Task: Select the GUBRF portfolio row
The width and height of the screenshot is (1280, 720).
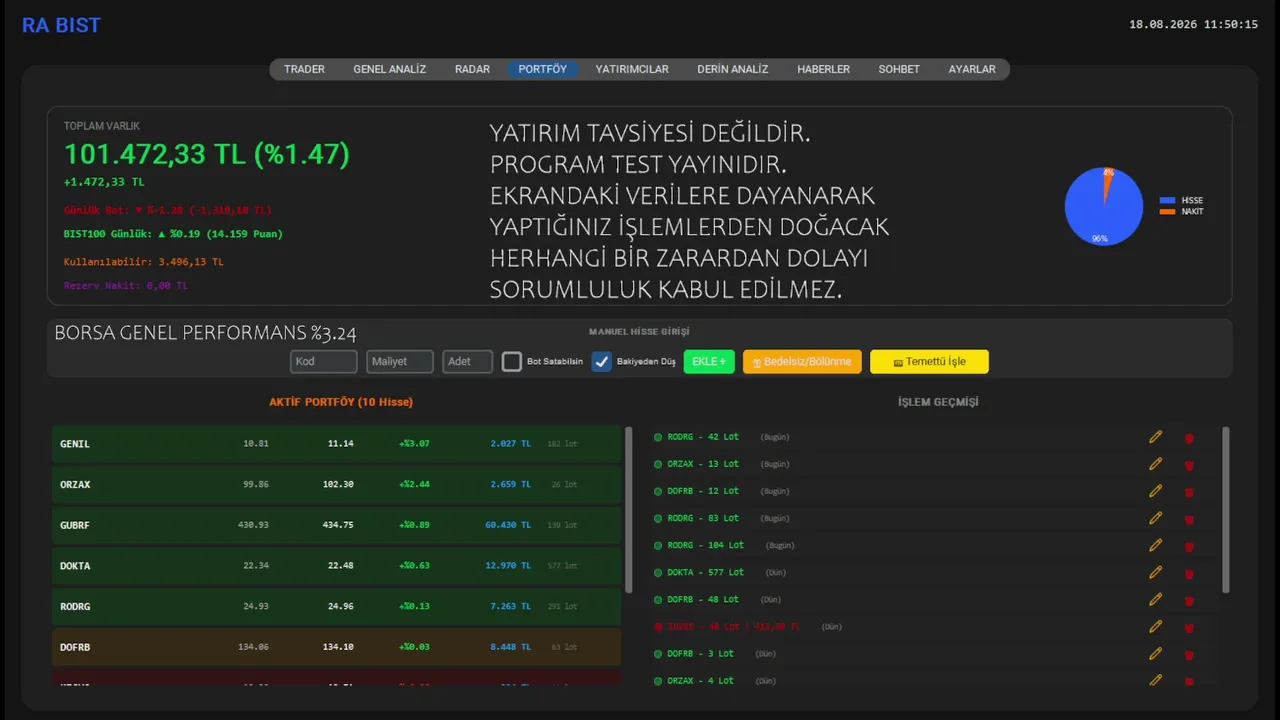Action: 336,525
